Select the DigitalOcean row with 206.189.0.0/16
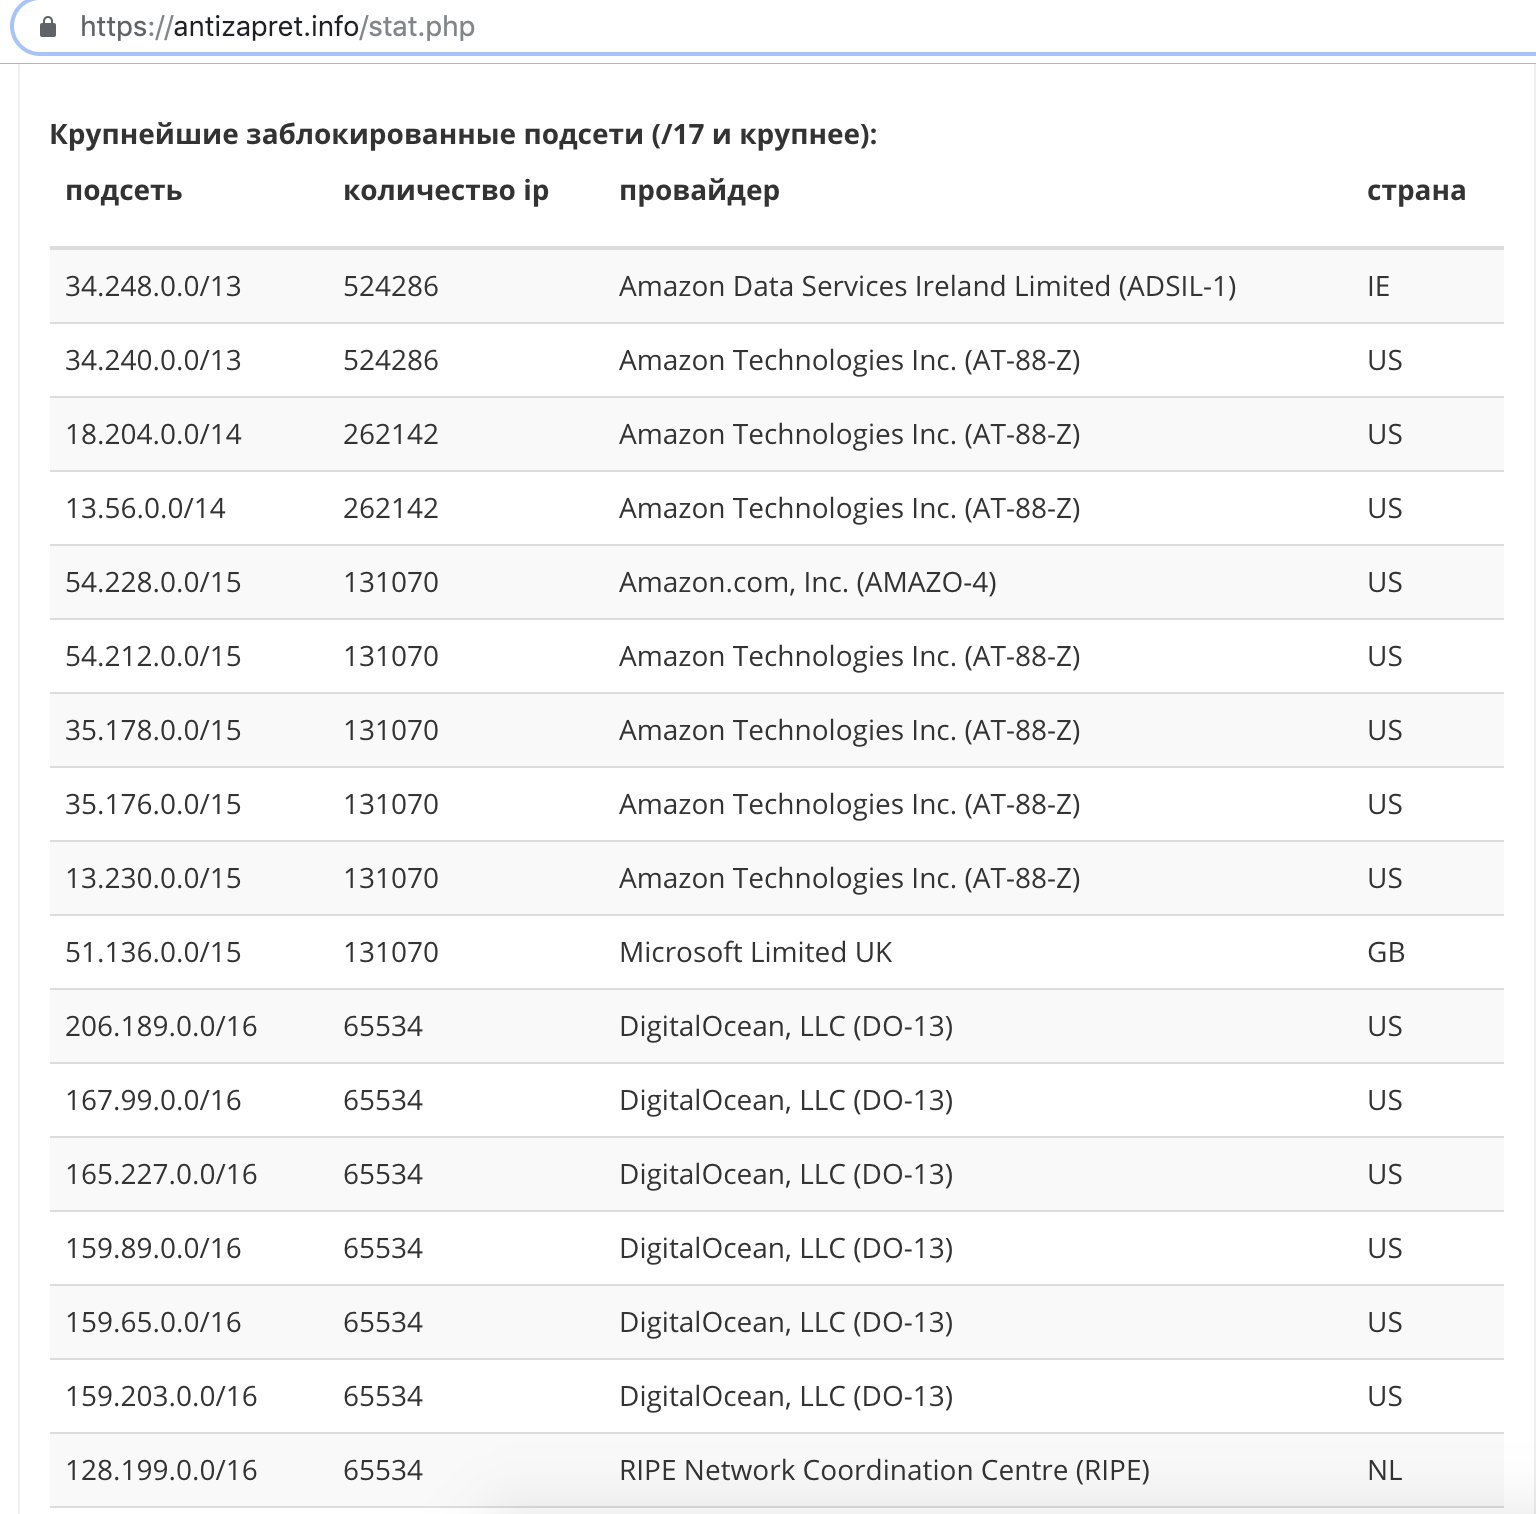This screenshot has width=1536, height=1514. point(161,1026)
